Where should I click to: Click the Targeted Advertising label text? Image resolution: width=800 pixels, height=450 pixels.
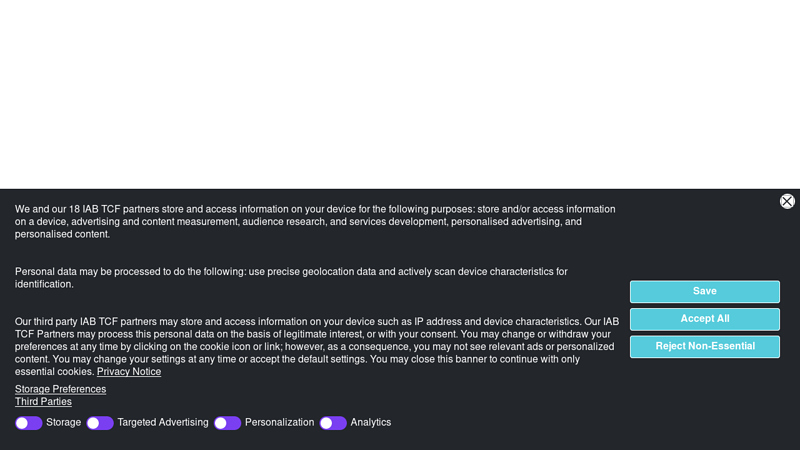(163, 422)
